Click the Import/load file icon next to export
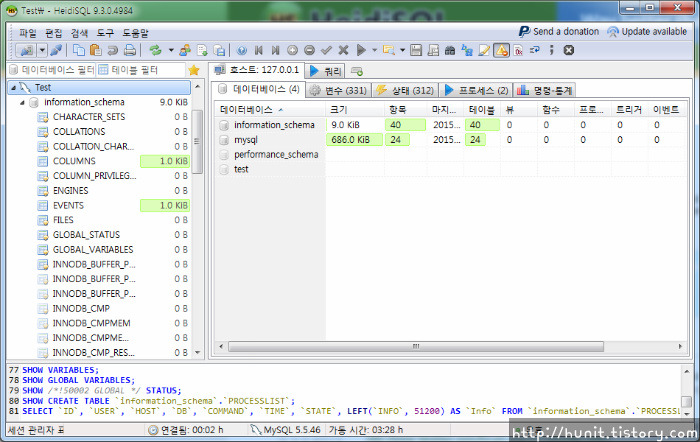 coord(219,50)
